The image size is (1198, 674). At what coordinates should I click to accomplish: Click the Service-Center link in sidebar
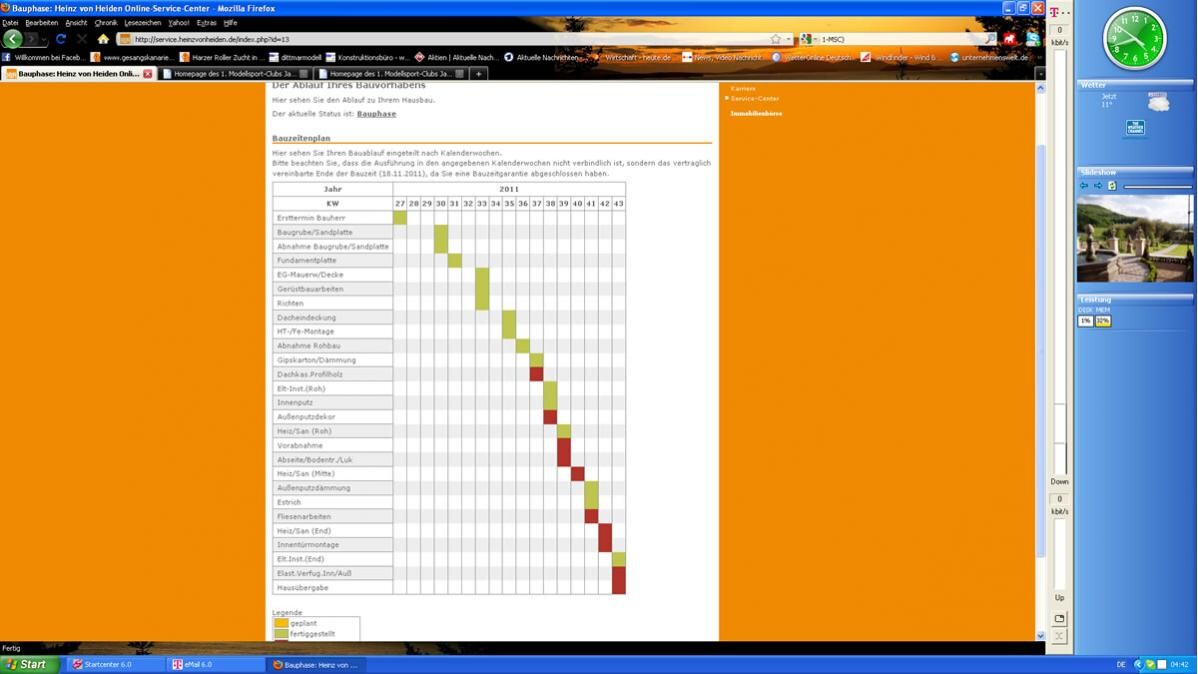tap(754, 98)
